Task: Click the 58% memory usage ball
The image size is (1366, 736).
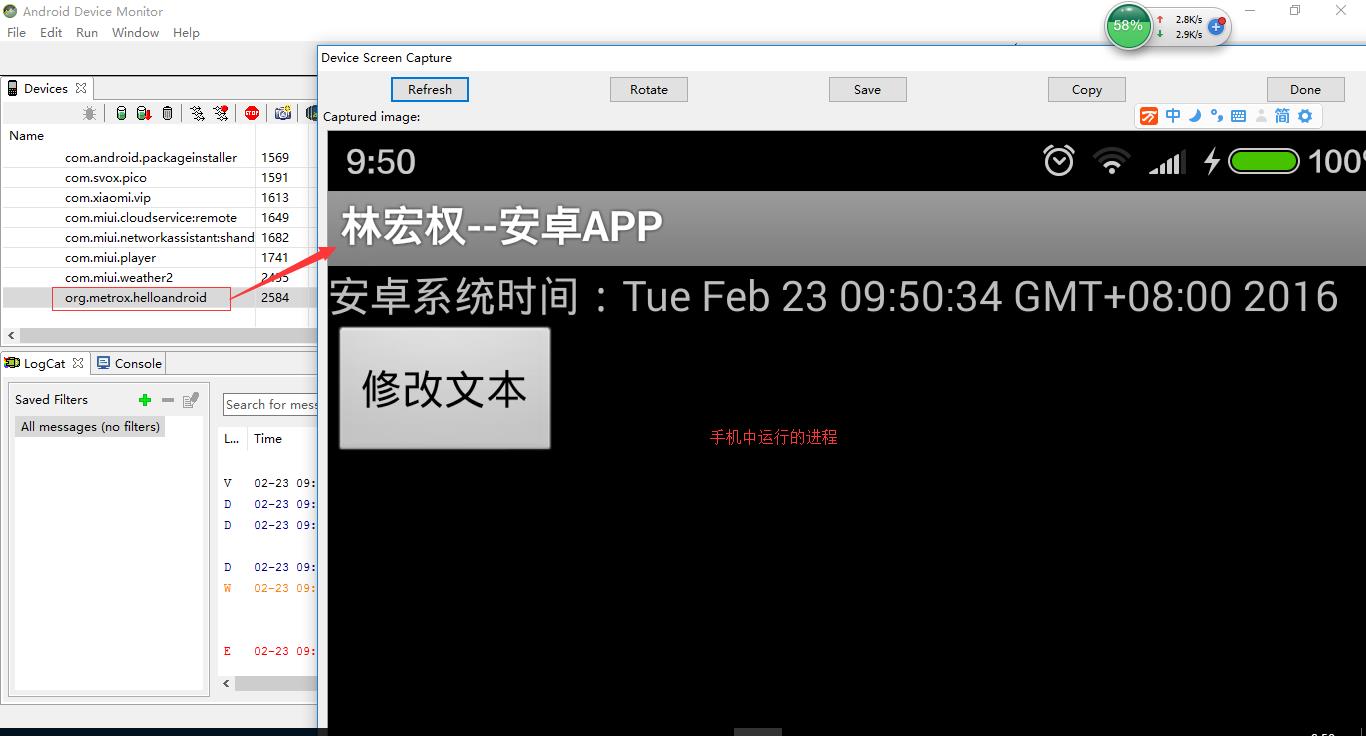Action: coord(1128,26)
